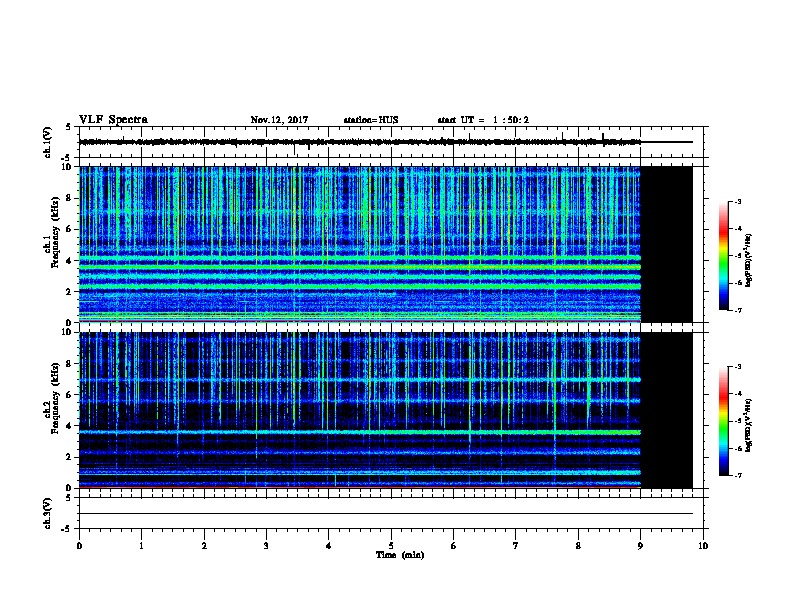Click the "VLF Spectra" title text
The width and height of the screenshot is (792, 612).
coord(113,120)
